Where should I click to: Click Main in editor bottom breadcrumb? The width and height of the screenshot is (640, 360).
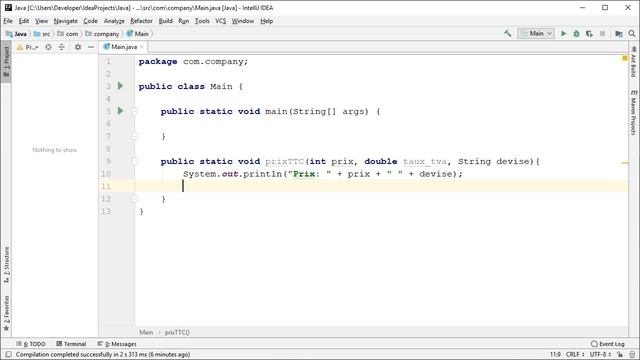146,332
